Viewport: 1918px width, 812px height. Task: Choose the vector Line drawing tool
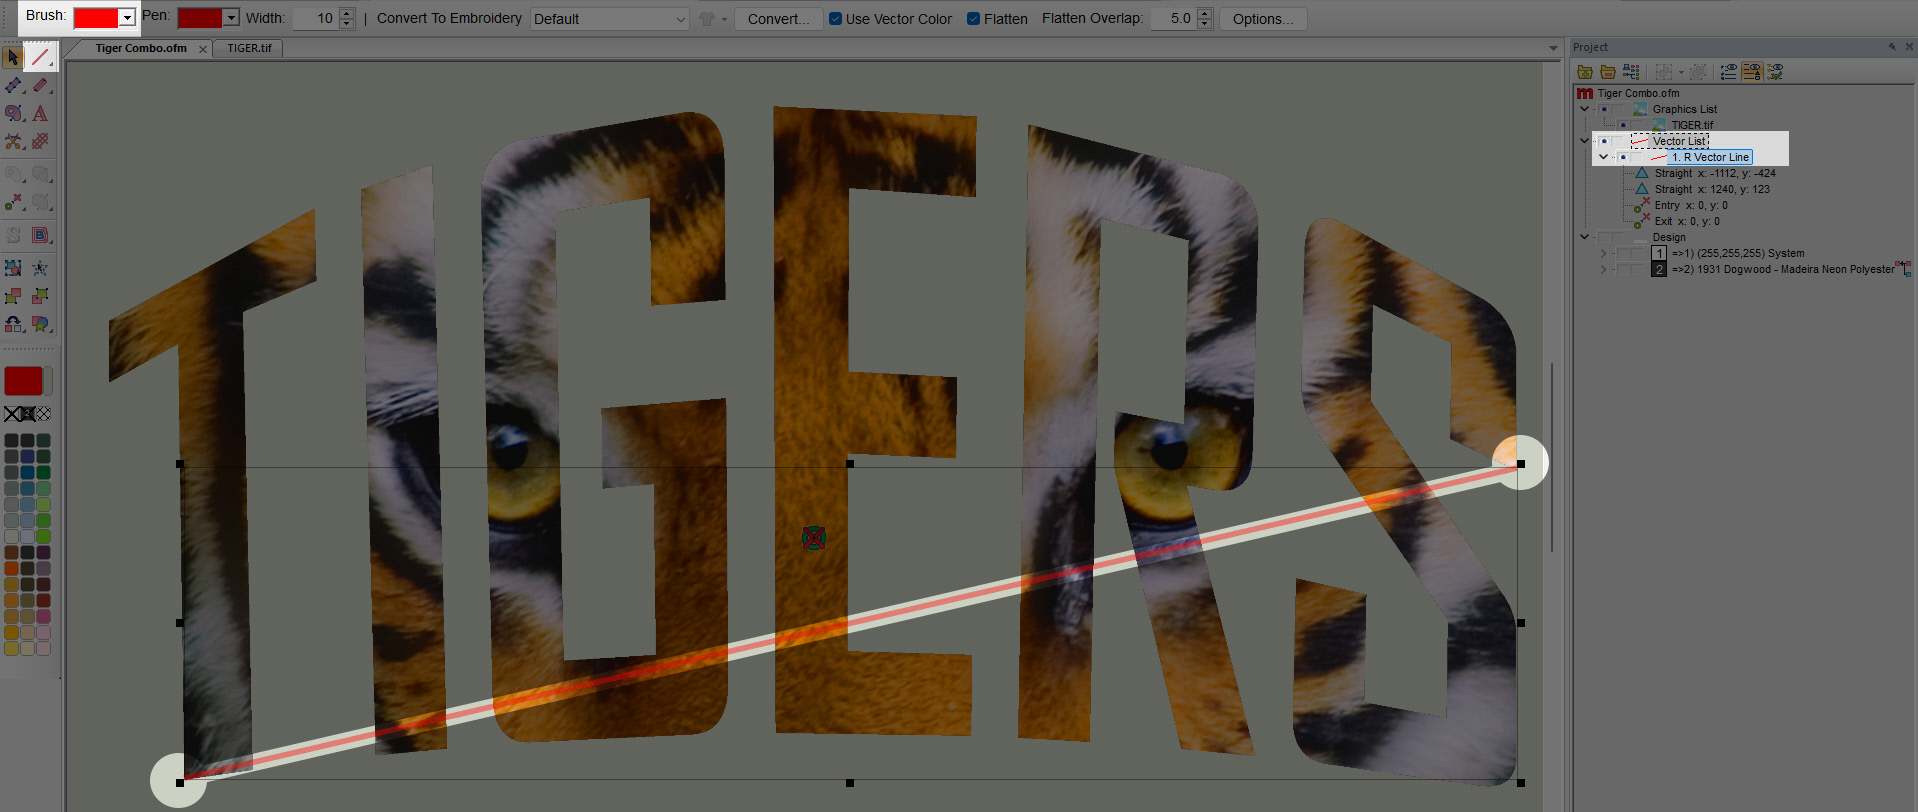pos(40,57)
